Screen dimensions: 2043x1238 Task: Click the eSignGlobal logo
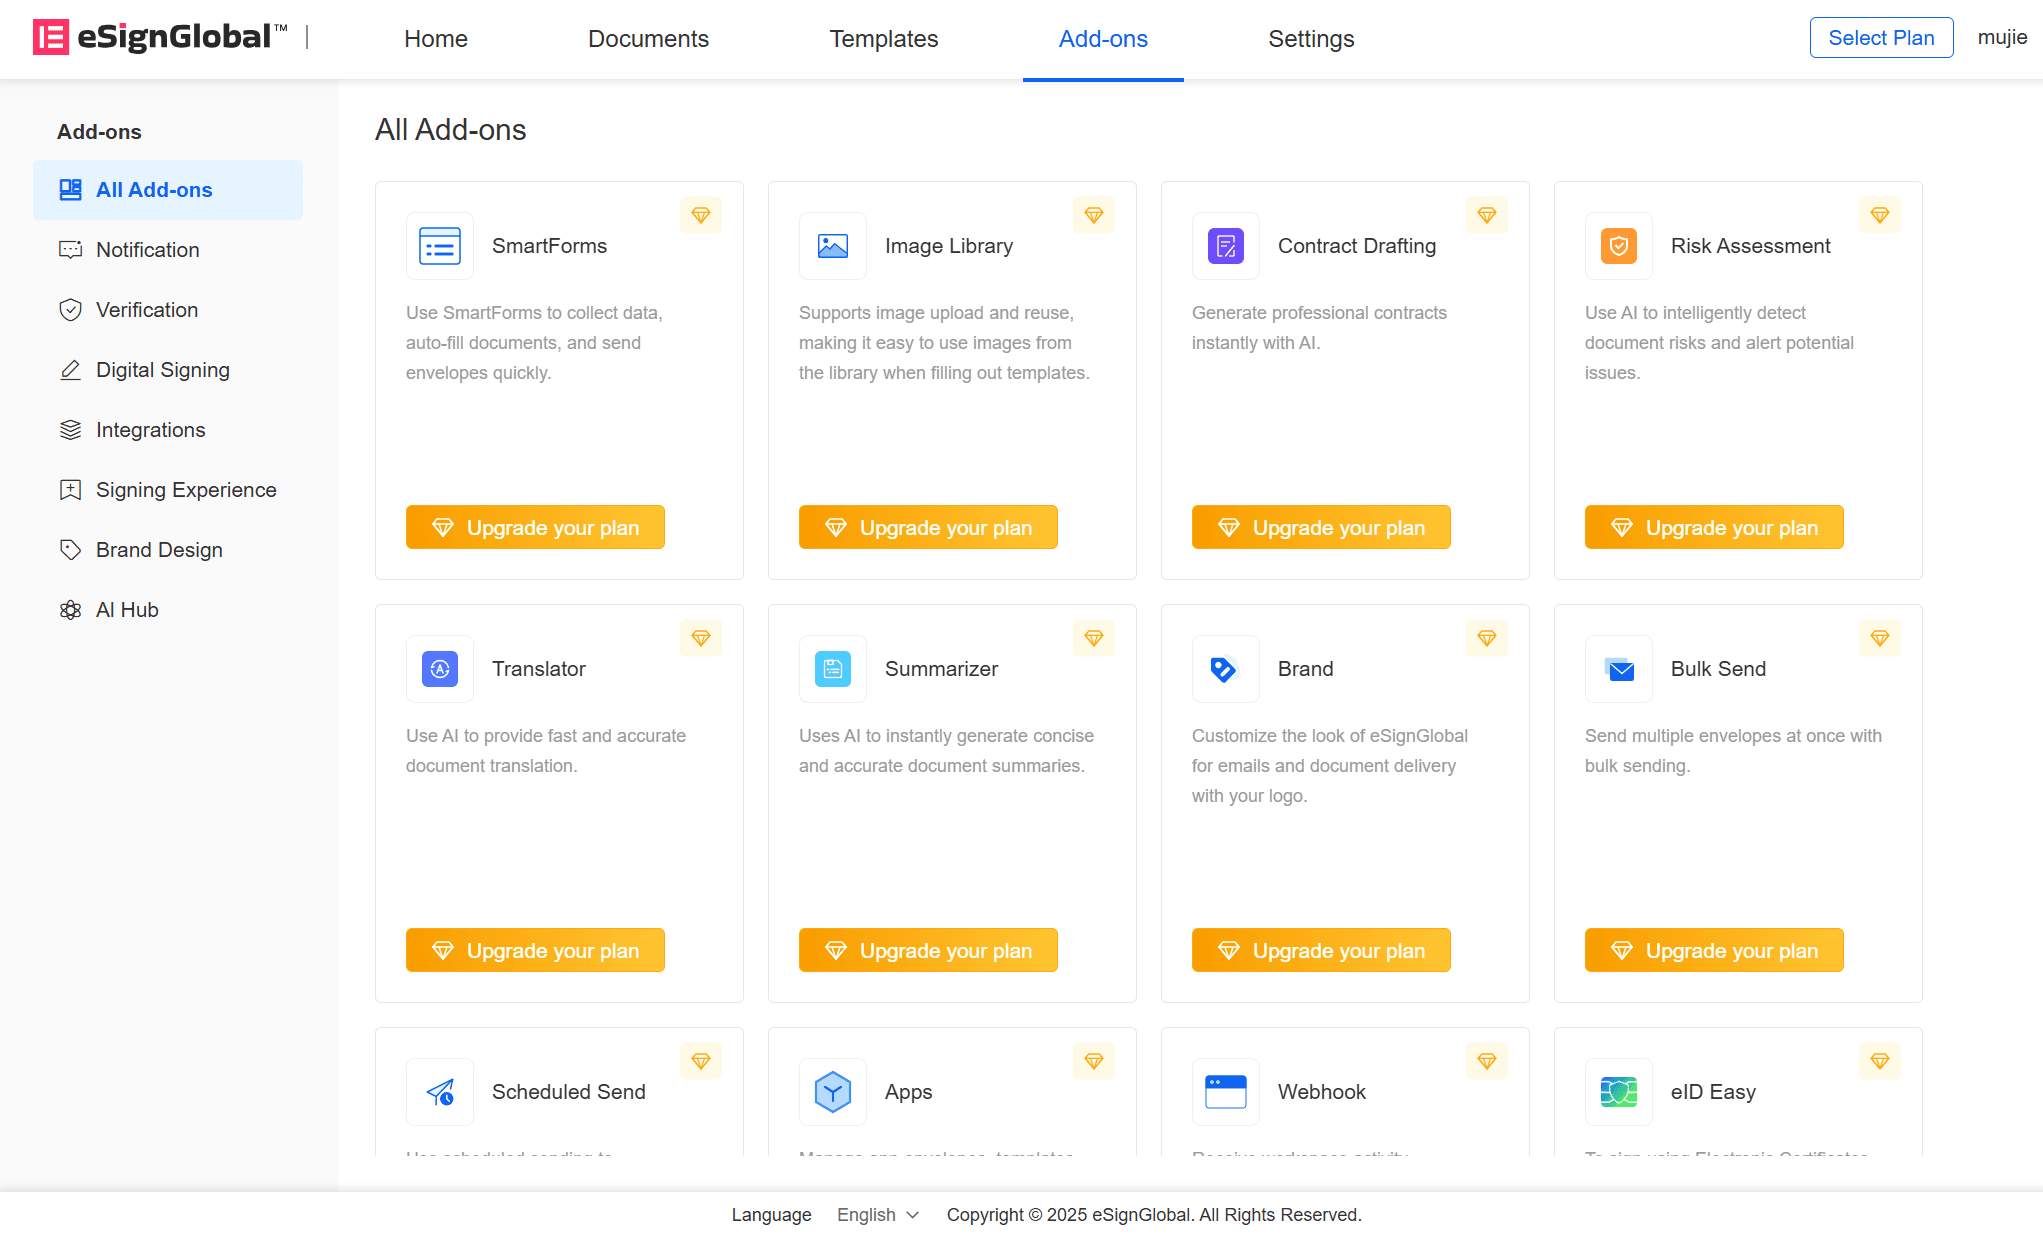tap(160, 37)
